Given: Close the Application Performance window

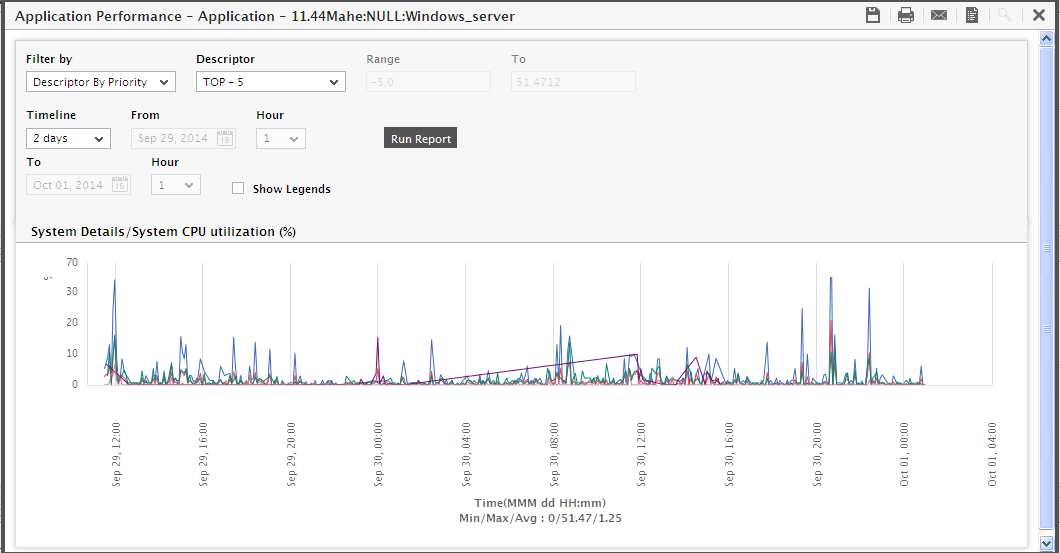Looking at the screenshot, I should point(1039,15).
